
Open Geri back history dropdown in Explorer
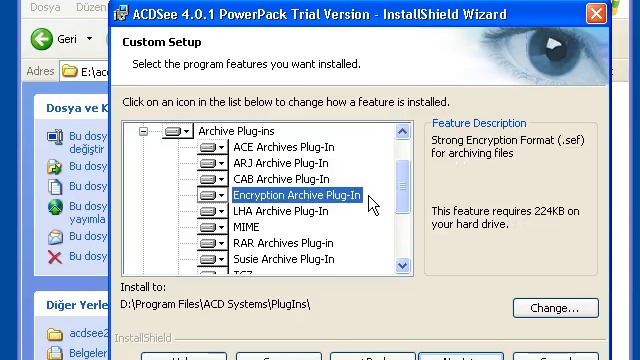coord(89,39)
